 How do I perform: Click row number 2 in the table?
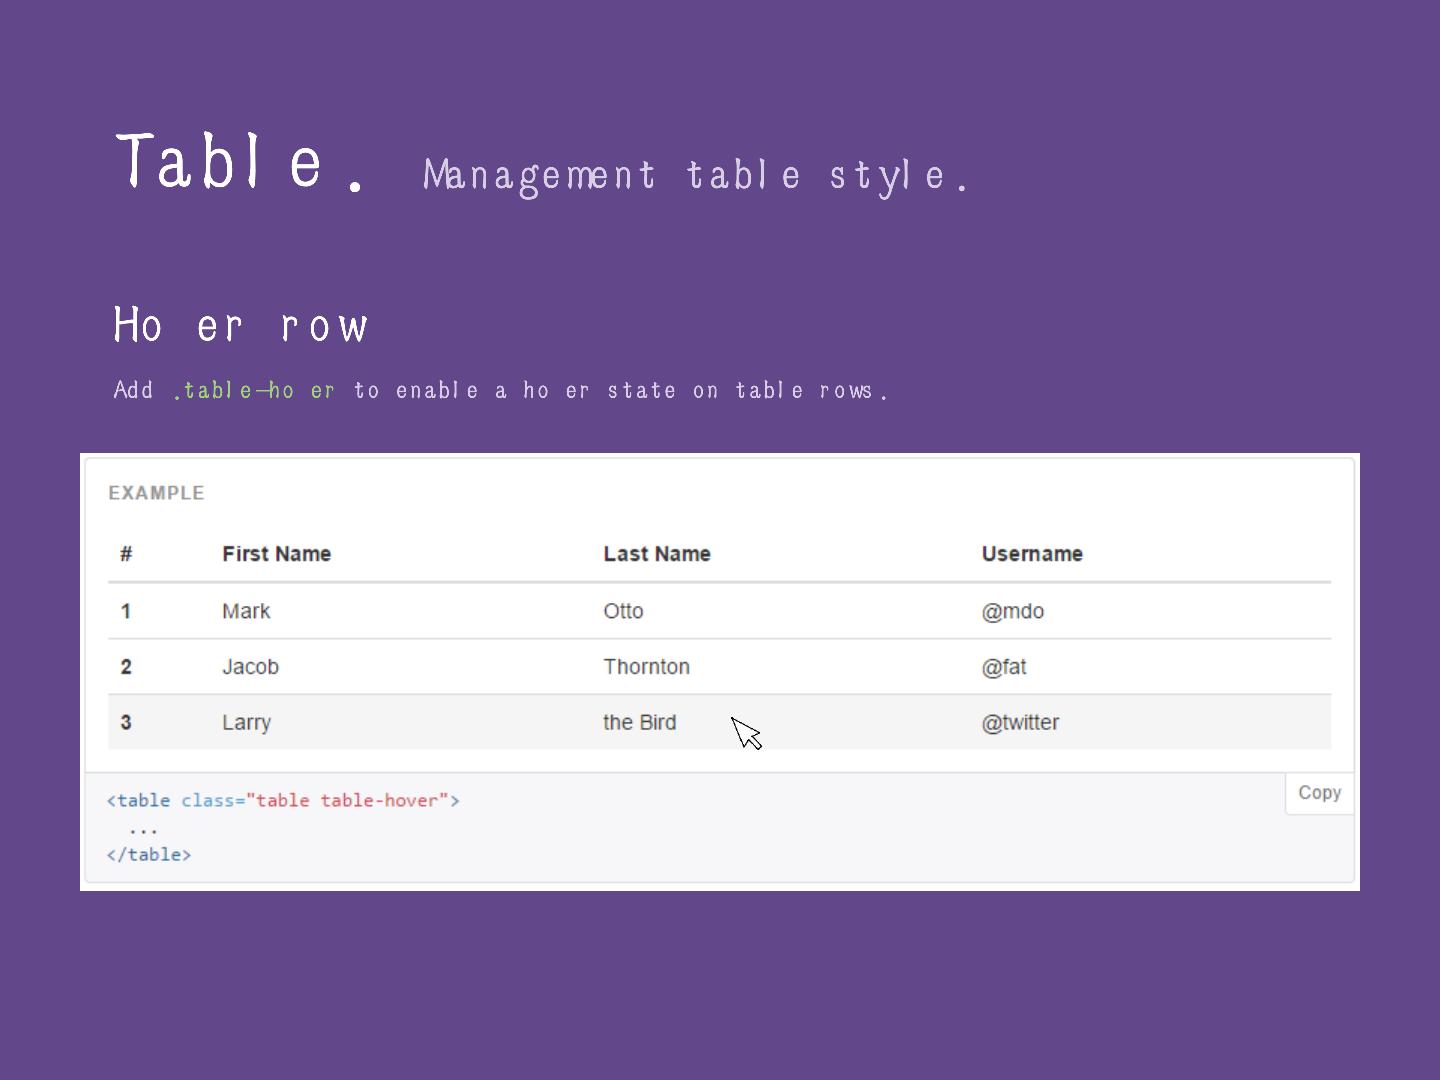point(126,667)
